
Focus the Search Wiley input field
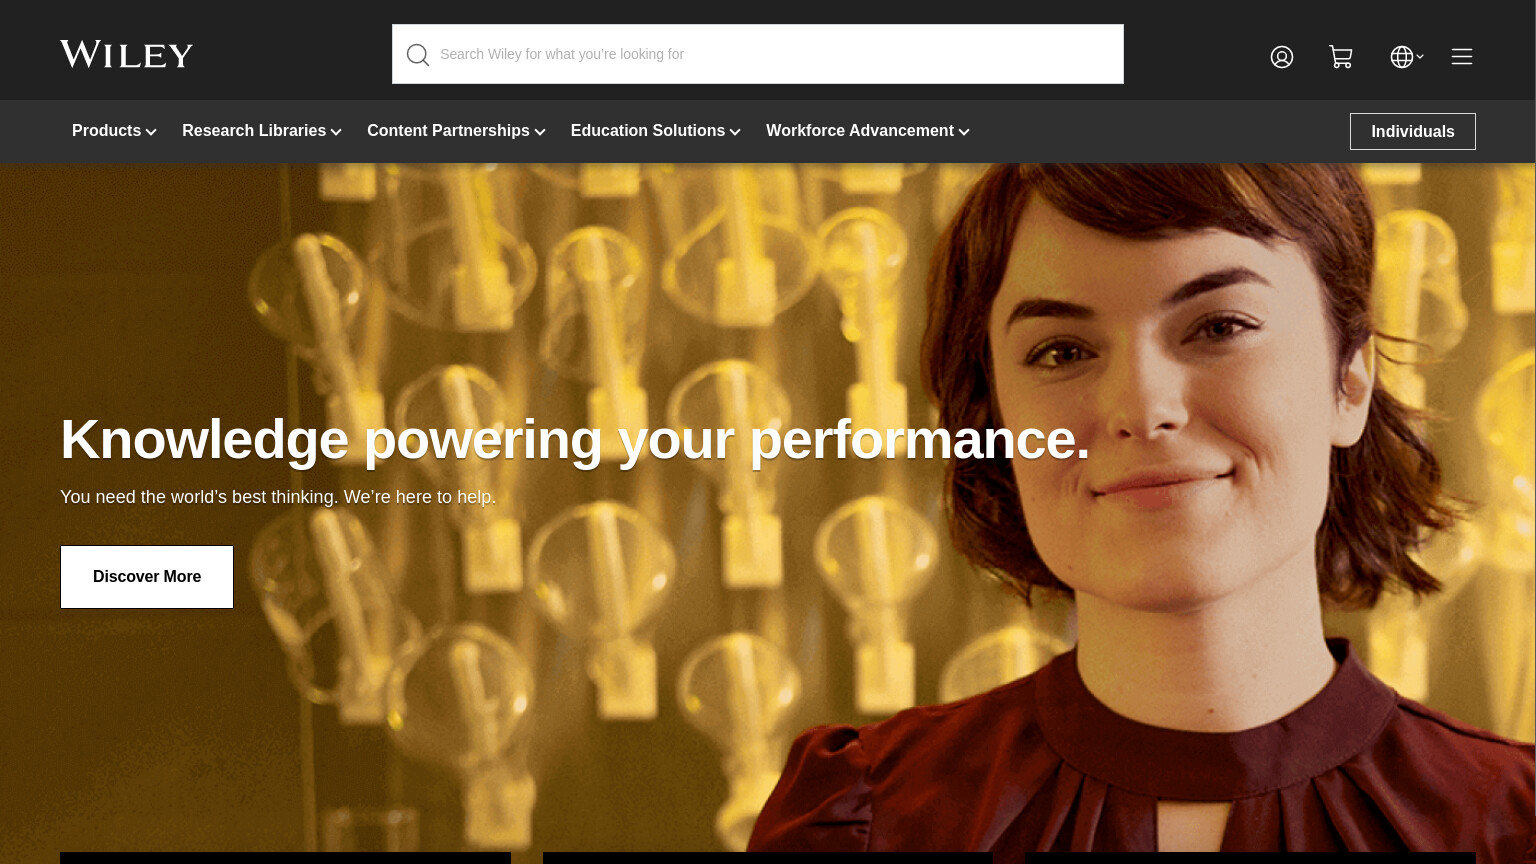[x=758, y=54]
